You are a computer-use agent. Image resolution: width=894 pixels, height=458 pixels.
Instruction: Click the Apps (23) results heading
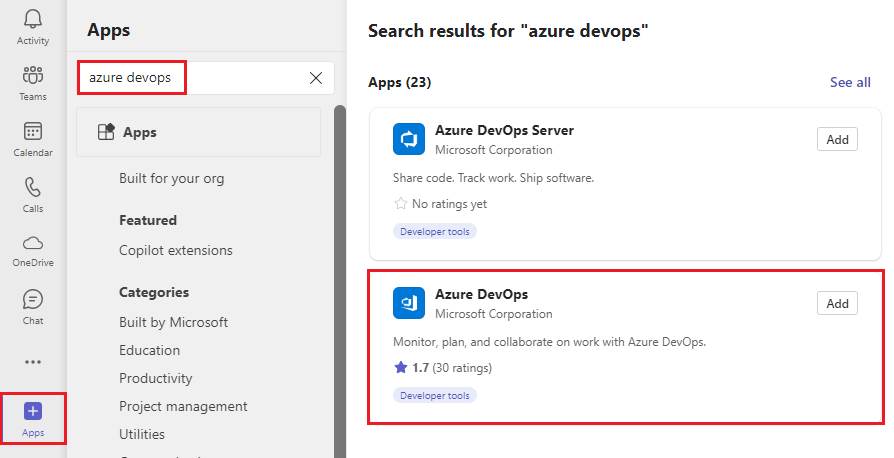pyautogui.click(x=400, y=83)
